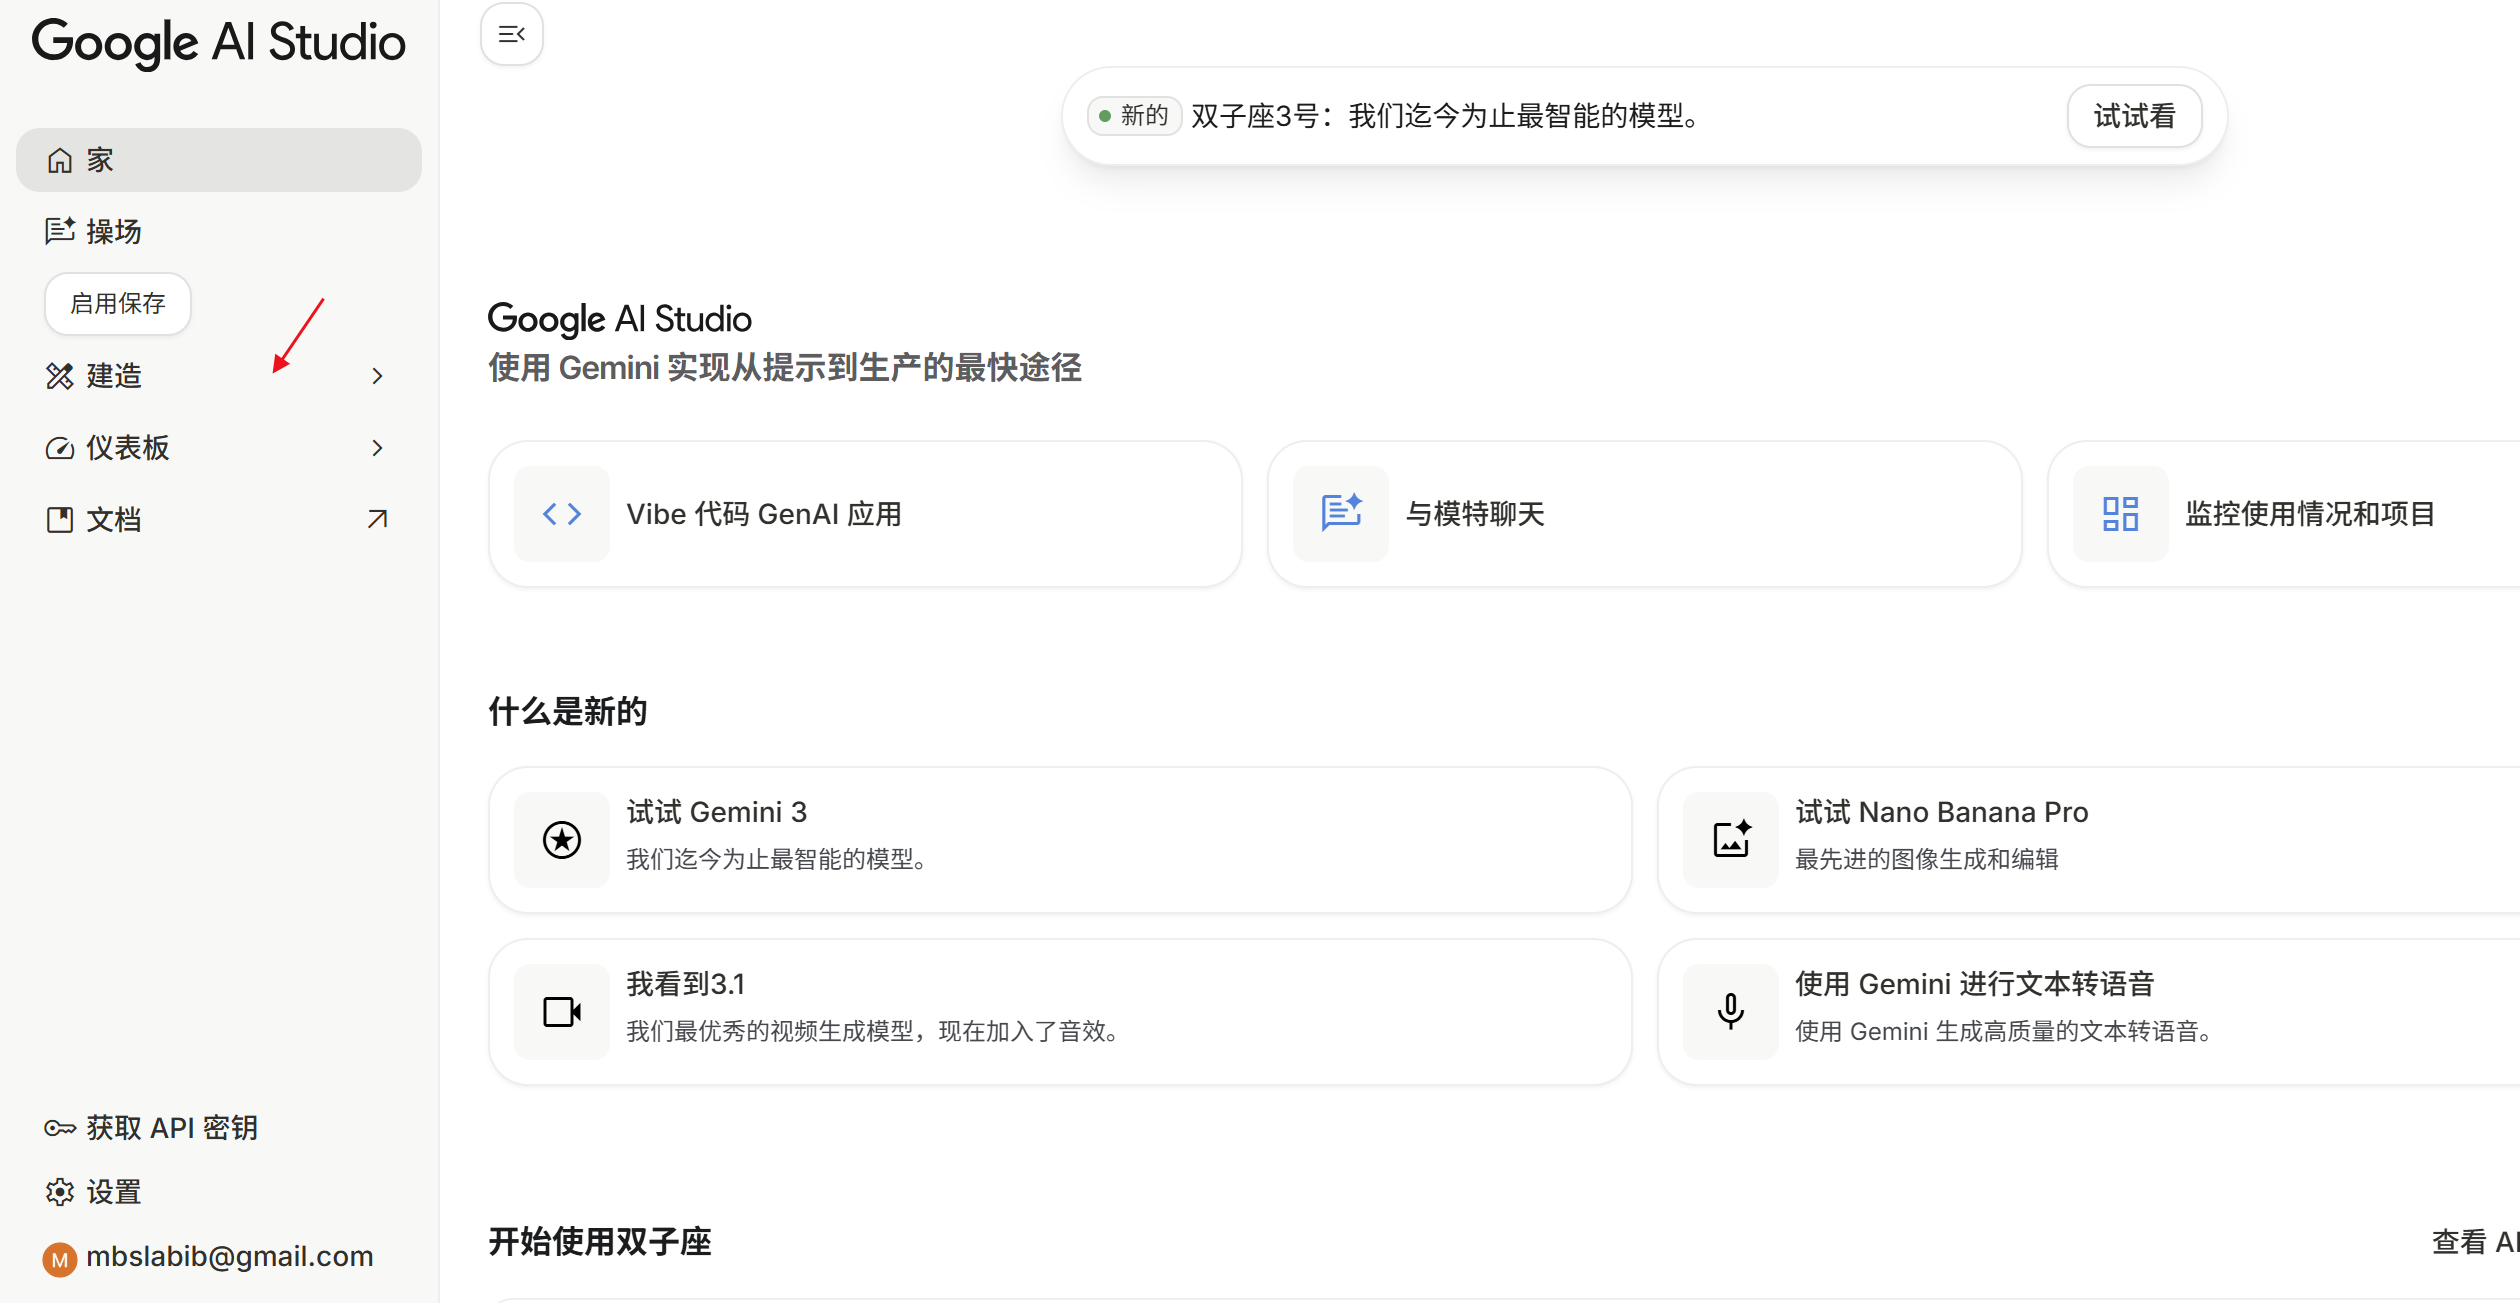Click the mbslabib@gmail.com account entry

pyautogui.click(x=214, y=1256)
